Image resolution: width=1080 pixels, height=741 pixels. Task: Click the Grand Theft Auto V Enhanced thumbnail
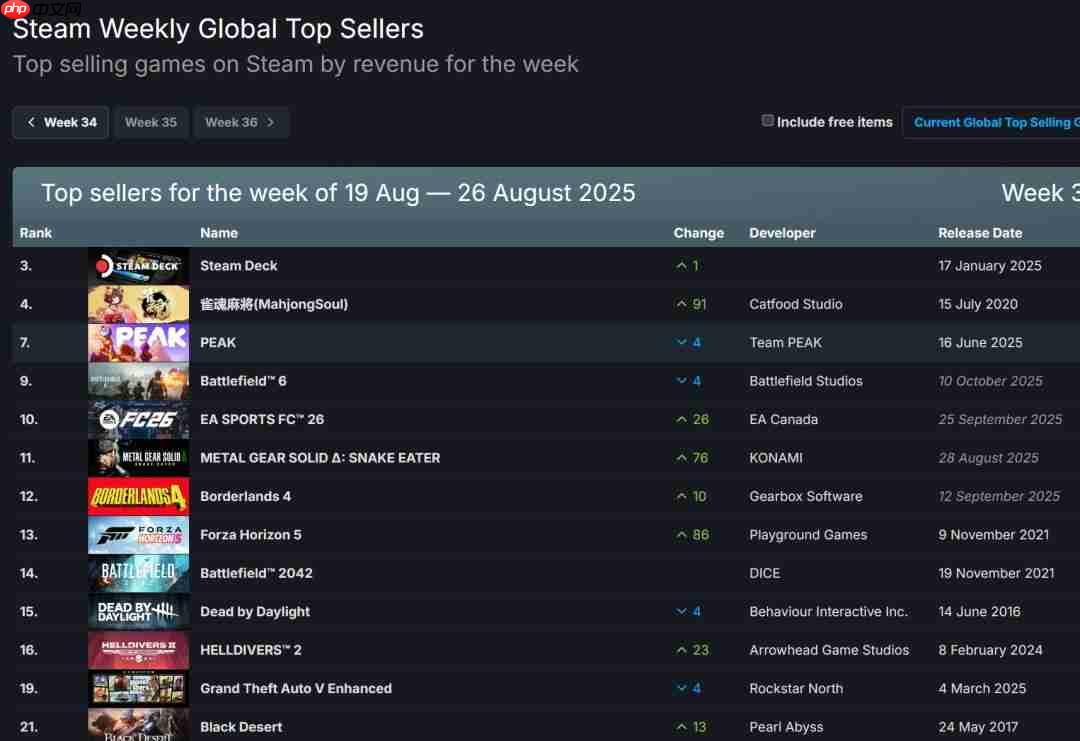tap(138, 689)
